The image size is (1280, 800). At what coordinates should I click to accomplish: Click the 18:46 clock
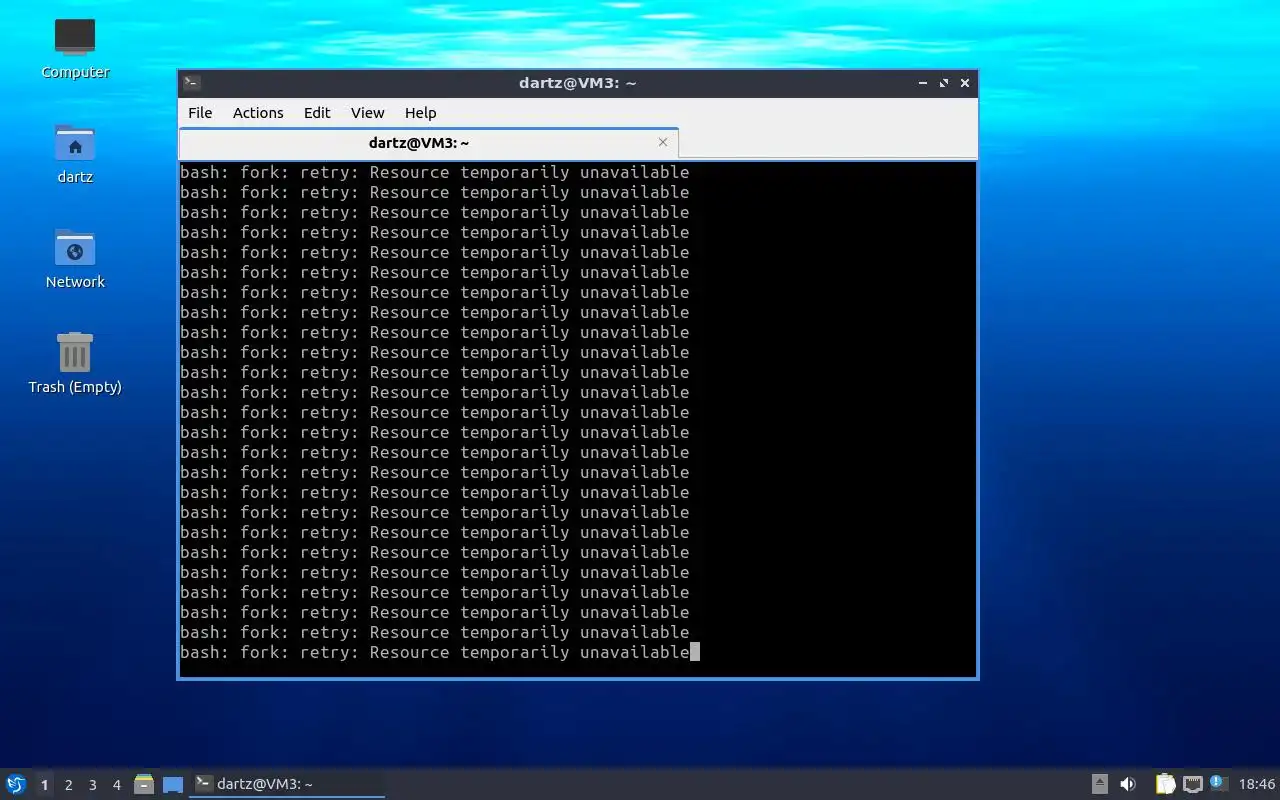1257,784
